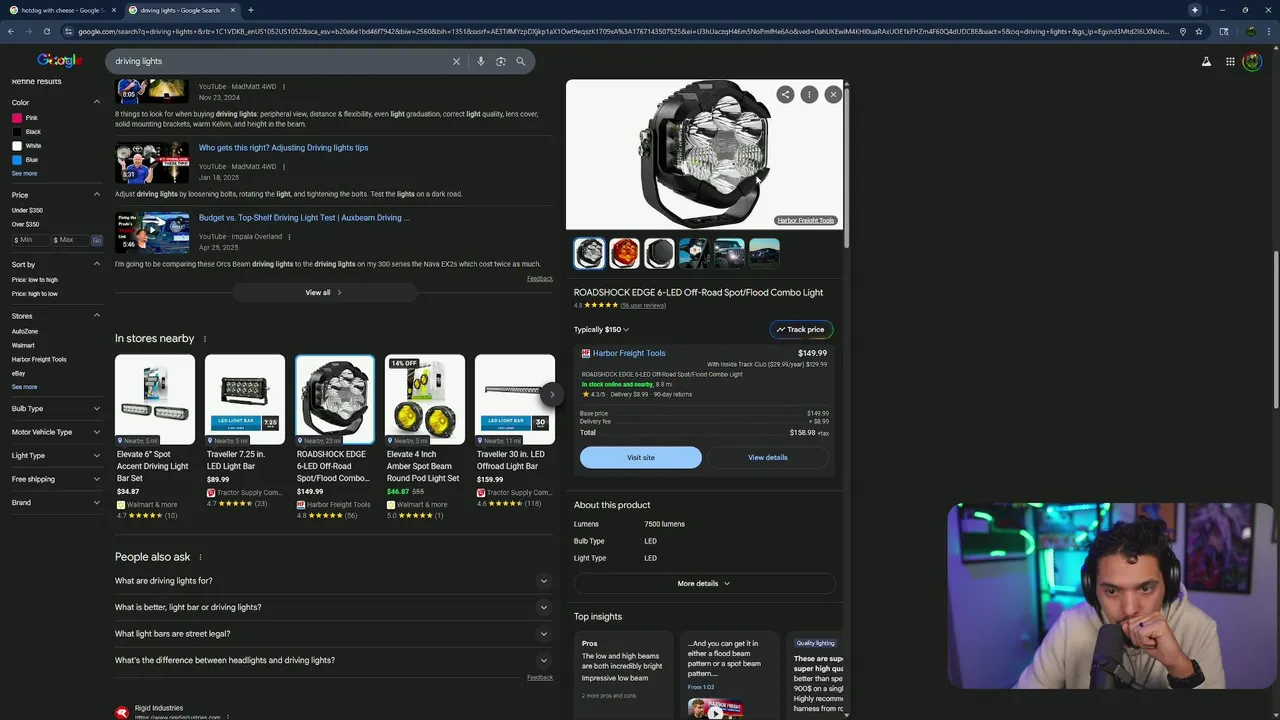This screenshot has width=1280, height=720.
Task: Filter by Harbor Freight Tools store
Action: [x=39, y=359]
